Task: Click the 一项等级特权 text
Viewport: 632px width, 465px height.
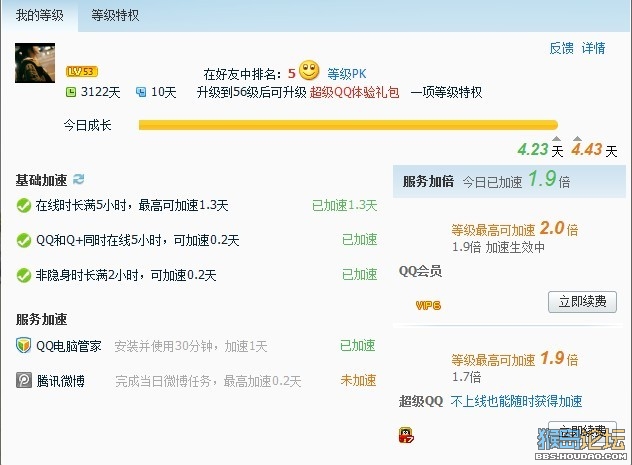Action: [446, 92]
